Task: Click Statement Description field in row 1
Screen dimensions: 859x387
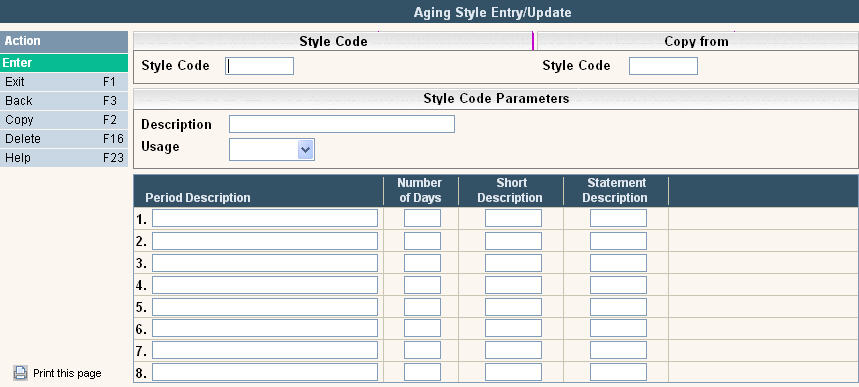Action: [619, 218]
